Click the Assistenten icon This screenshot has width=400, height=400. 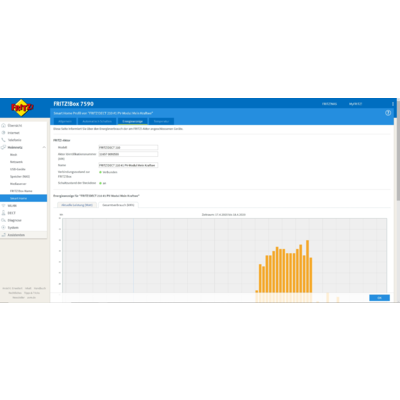(4, 235)
